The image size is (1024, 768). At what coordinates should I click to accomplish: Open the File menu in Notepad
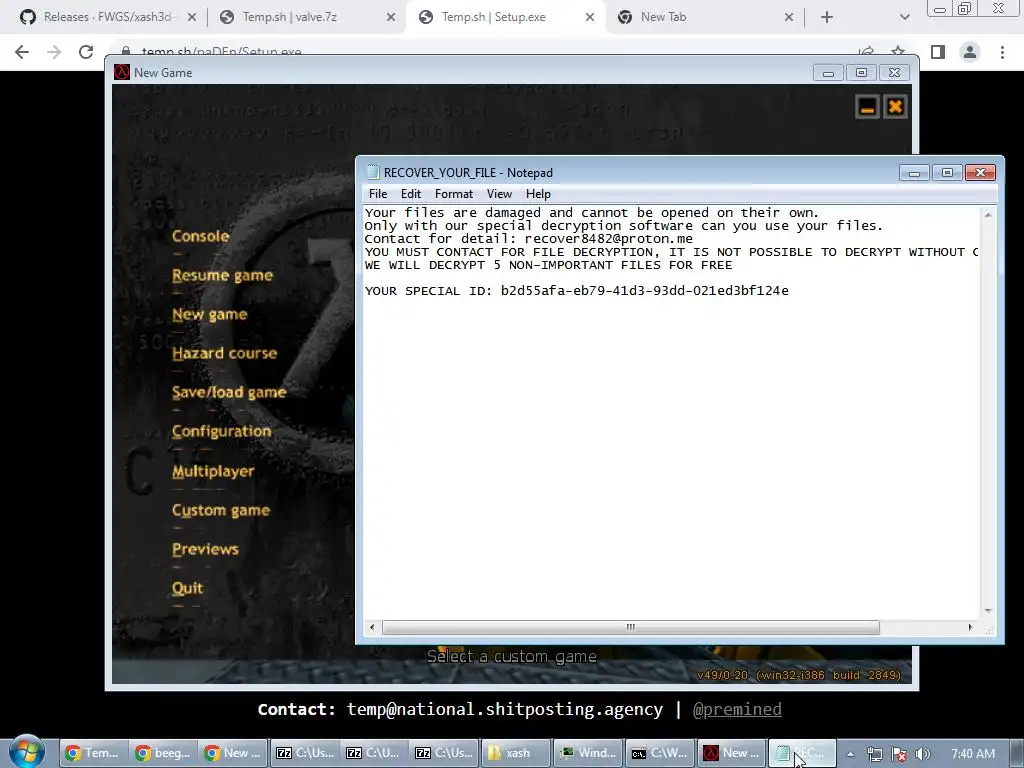pos(377,194)
